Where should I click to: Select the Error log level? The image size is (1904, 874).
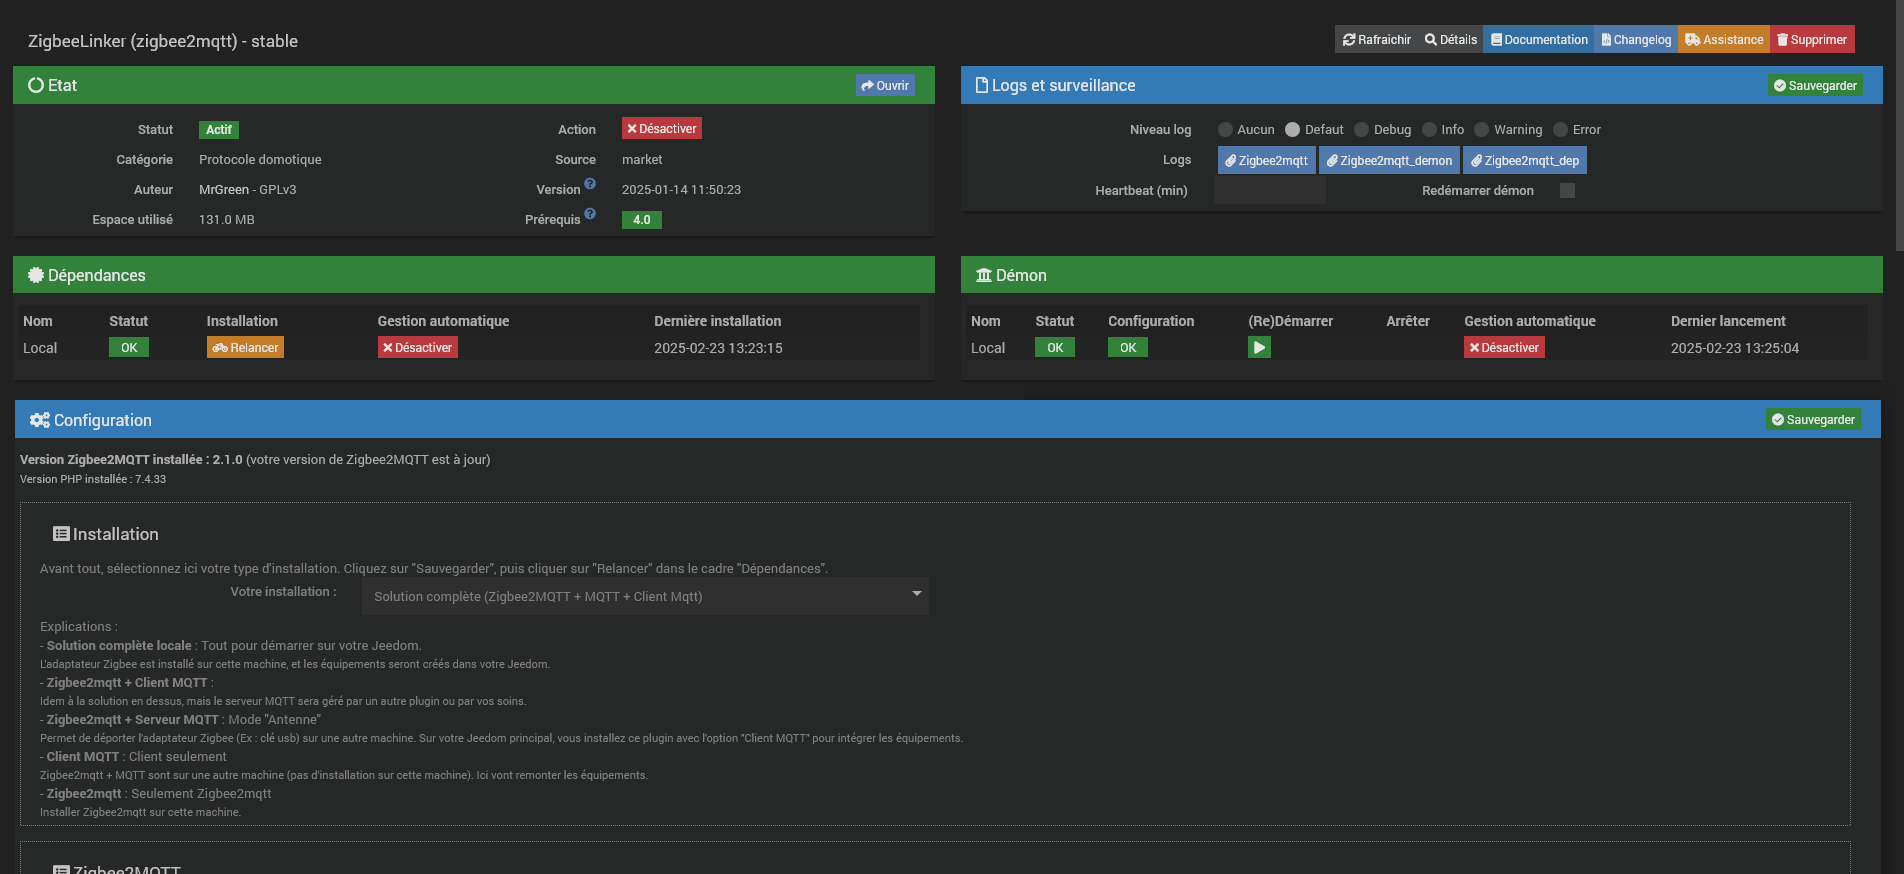pyautogui.click(x=1560, y=130)
